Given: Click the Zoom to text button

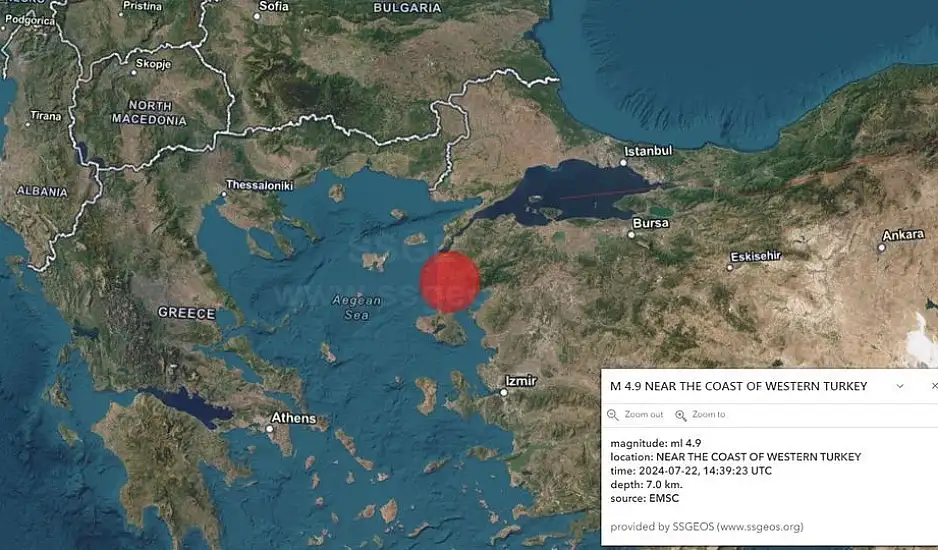Looking at the screenshot, I should click(x=708, y=414).
